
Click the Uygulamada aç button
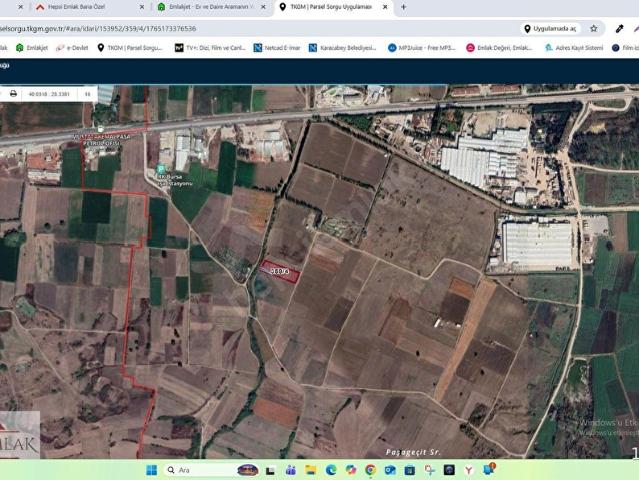tap(551, 28)
